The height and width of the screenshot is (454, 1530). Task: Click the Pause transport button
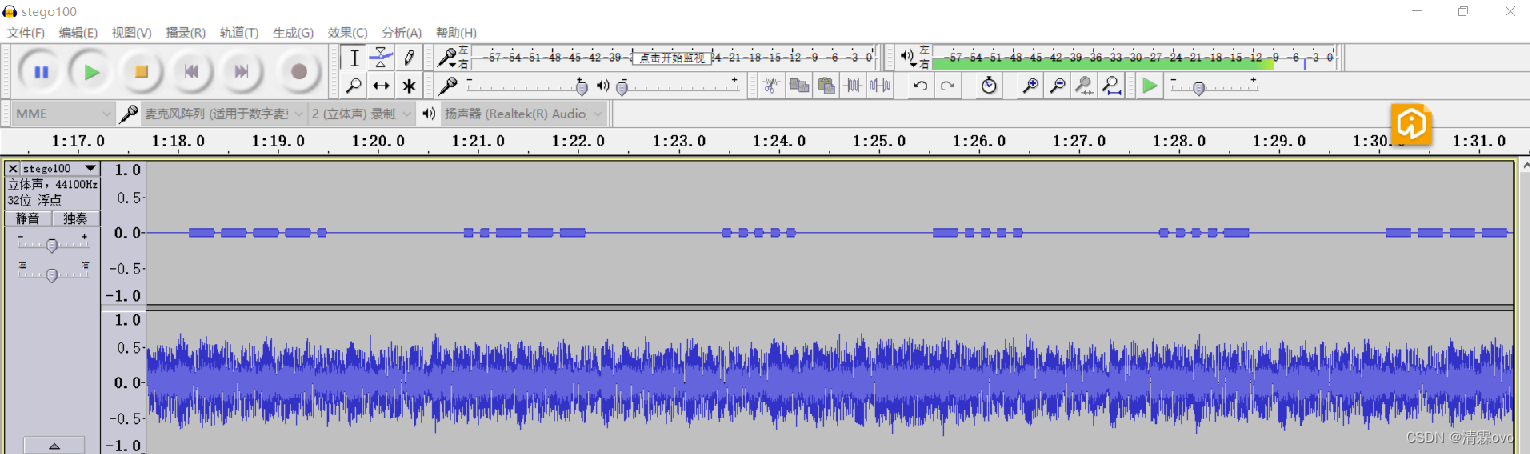(41, 72)
